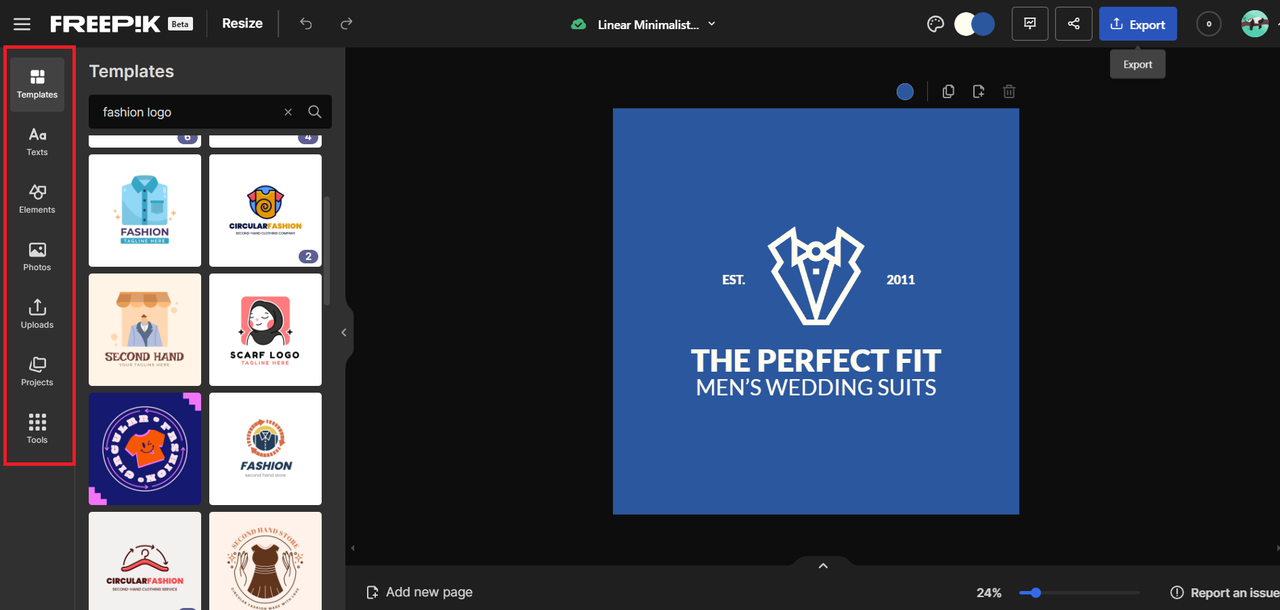This screenshot has height=610, width=1280.
Task: Click Report an issue link
Action: 1224,592
